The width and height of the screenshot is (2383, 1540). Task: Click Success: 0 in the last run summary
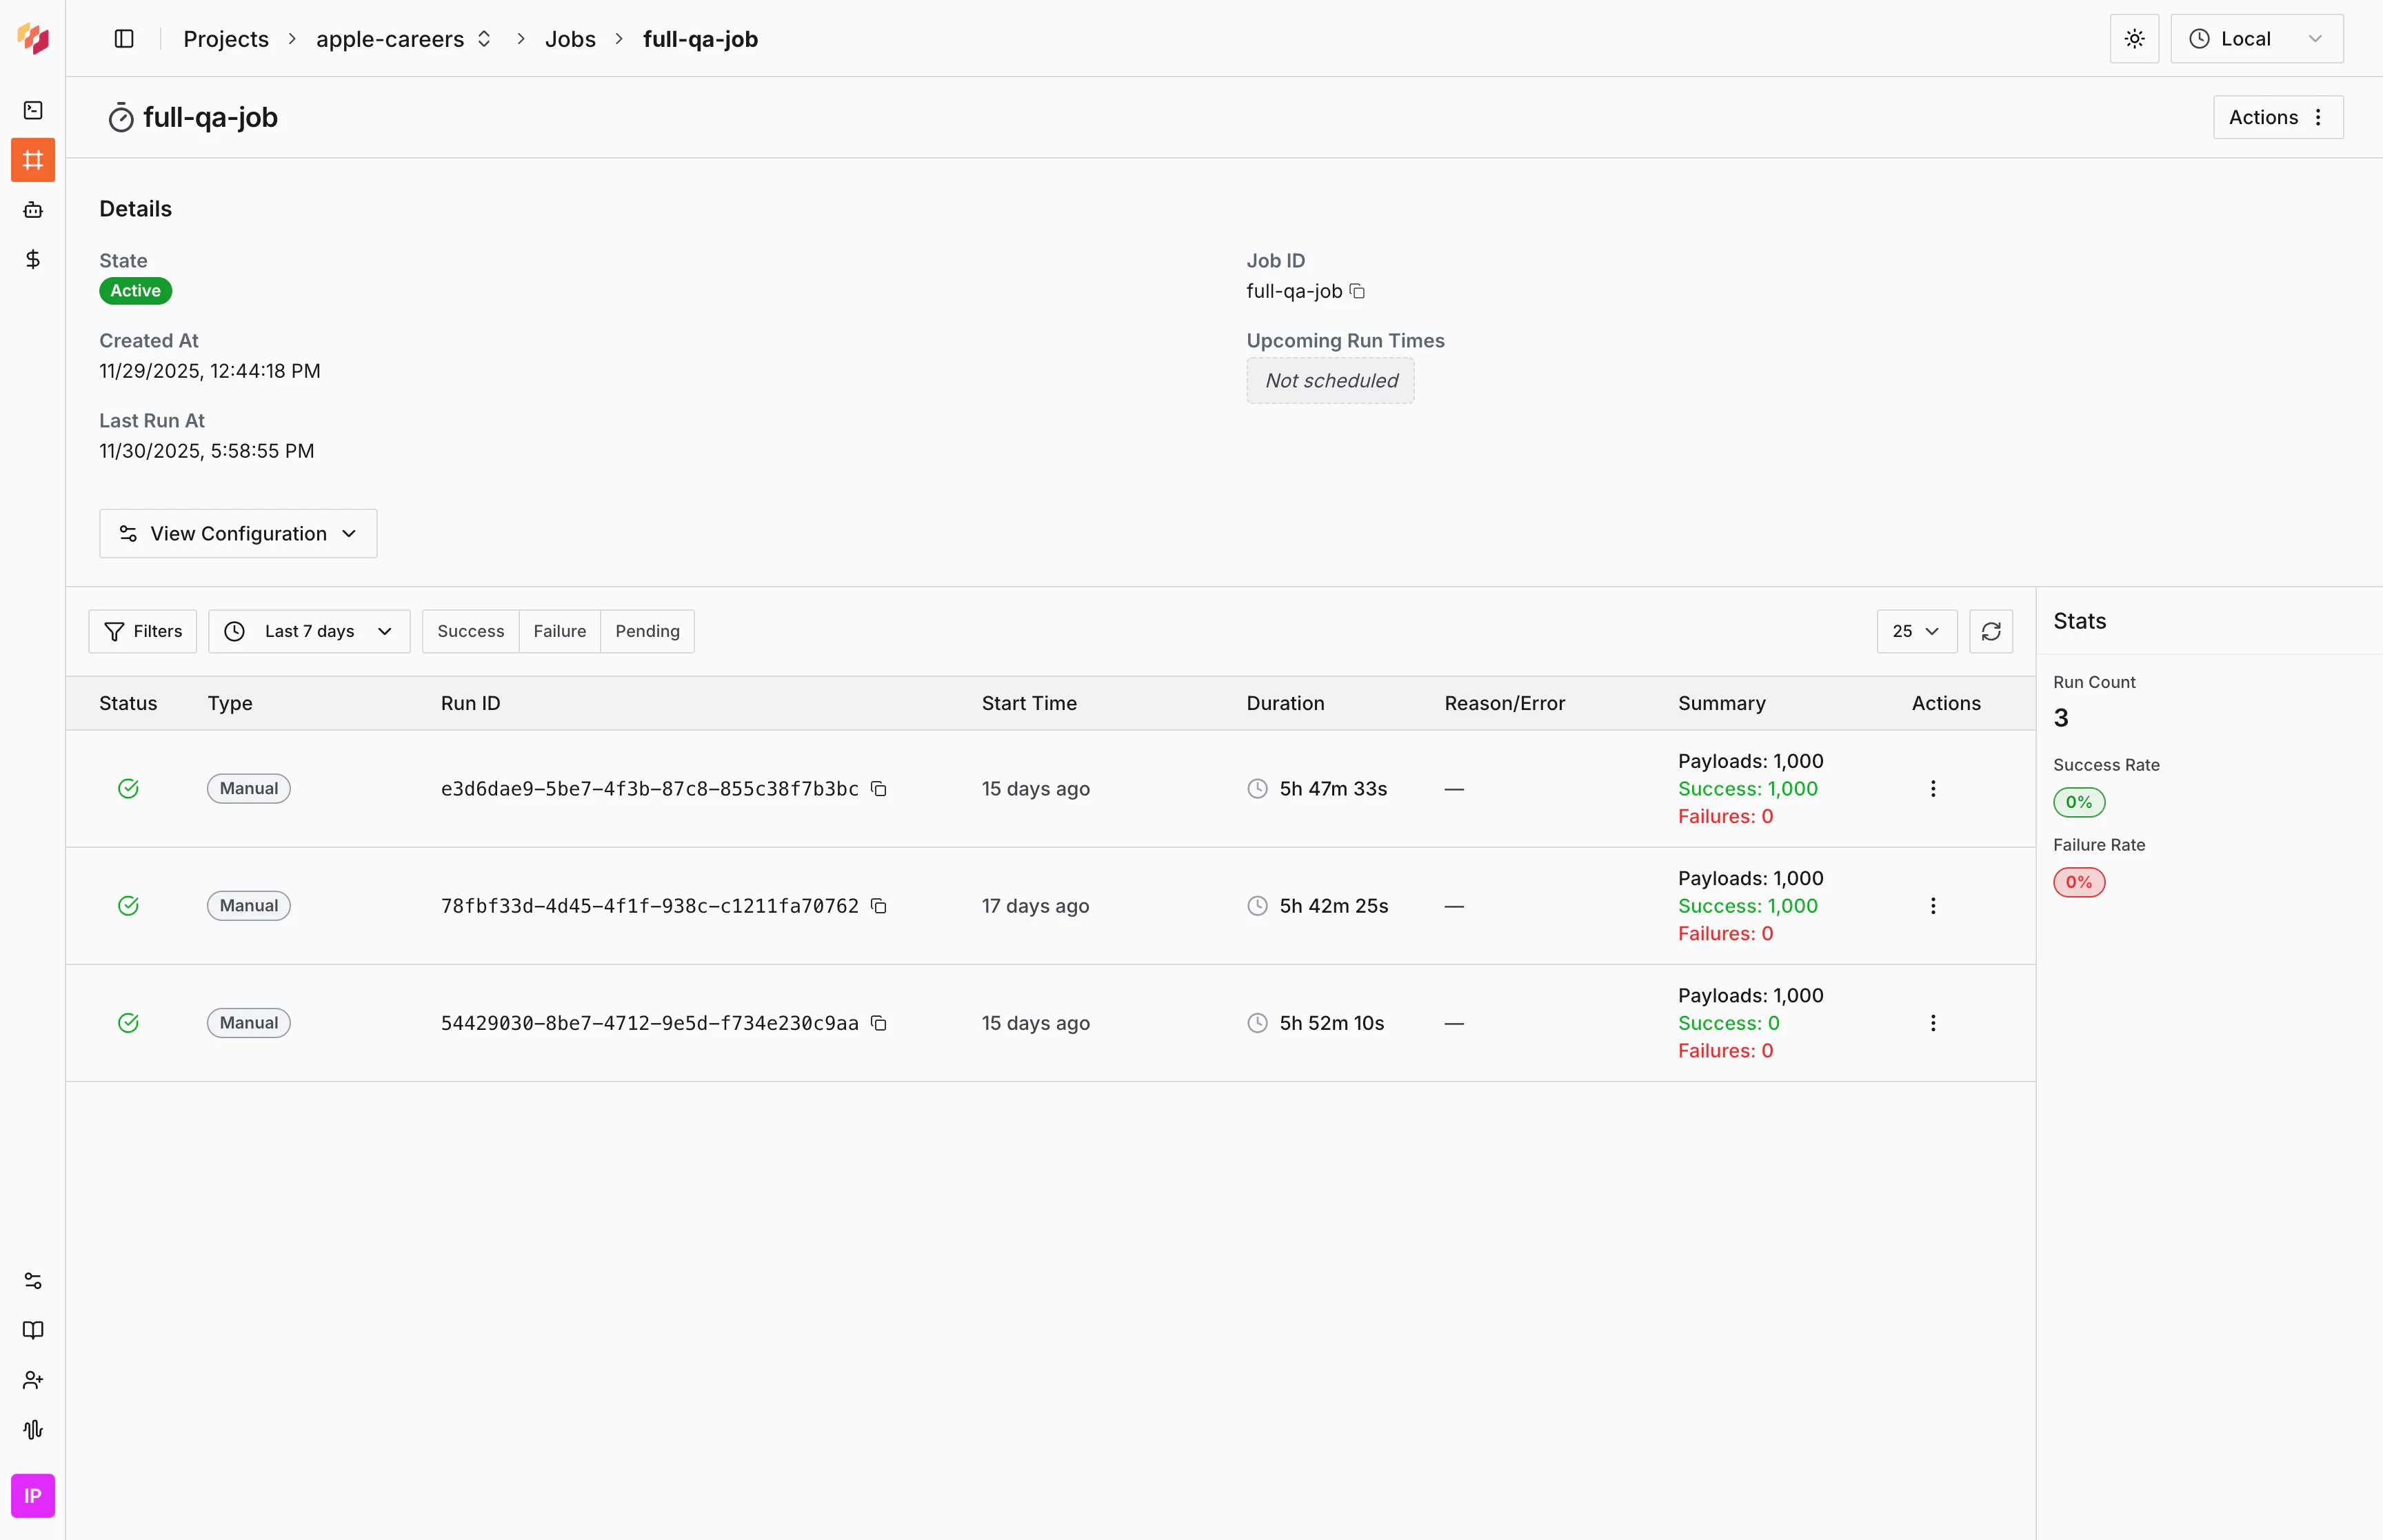1728,1023
